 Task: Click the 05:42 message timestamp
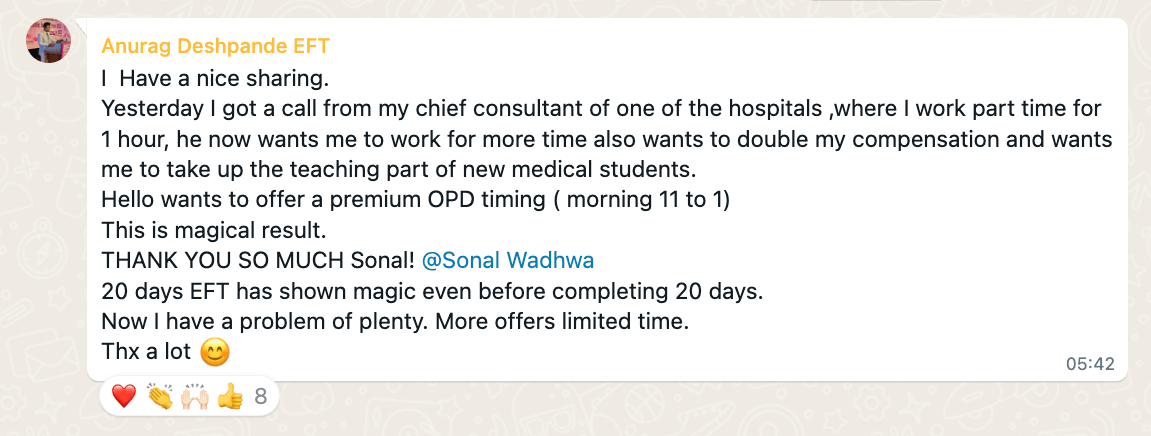coord(1090,364)
